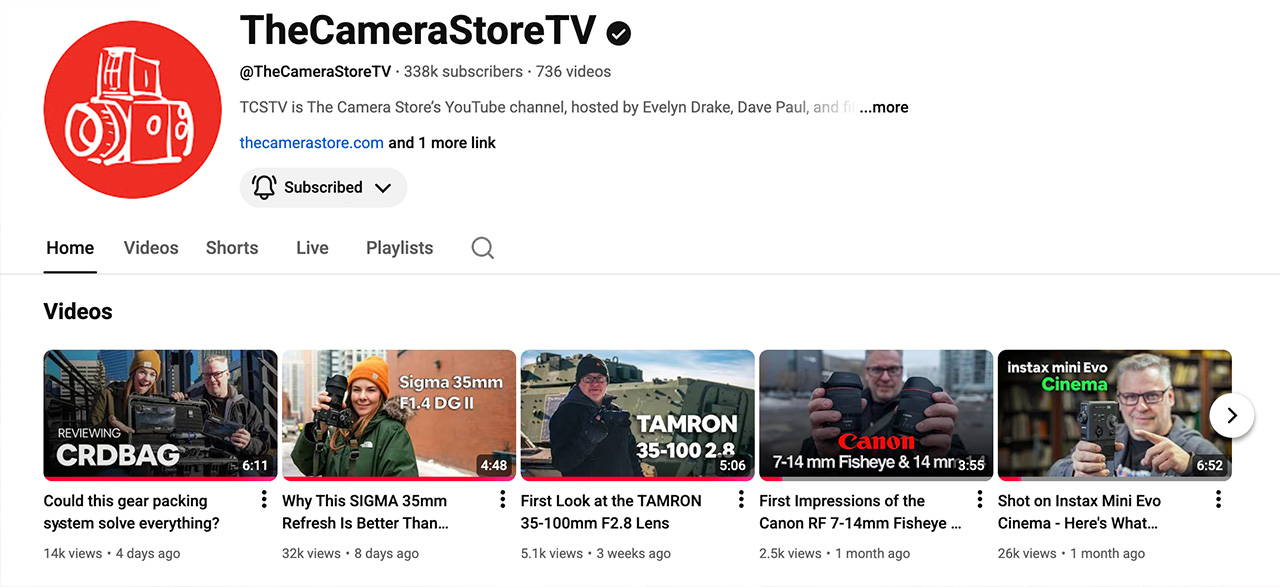The width and height of the screenshot is (1280, 587).
Task: Open options menu for gear packing video
Action: (264, 500)
